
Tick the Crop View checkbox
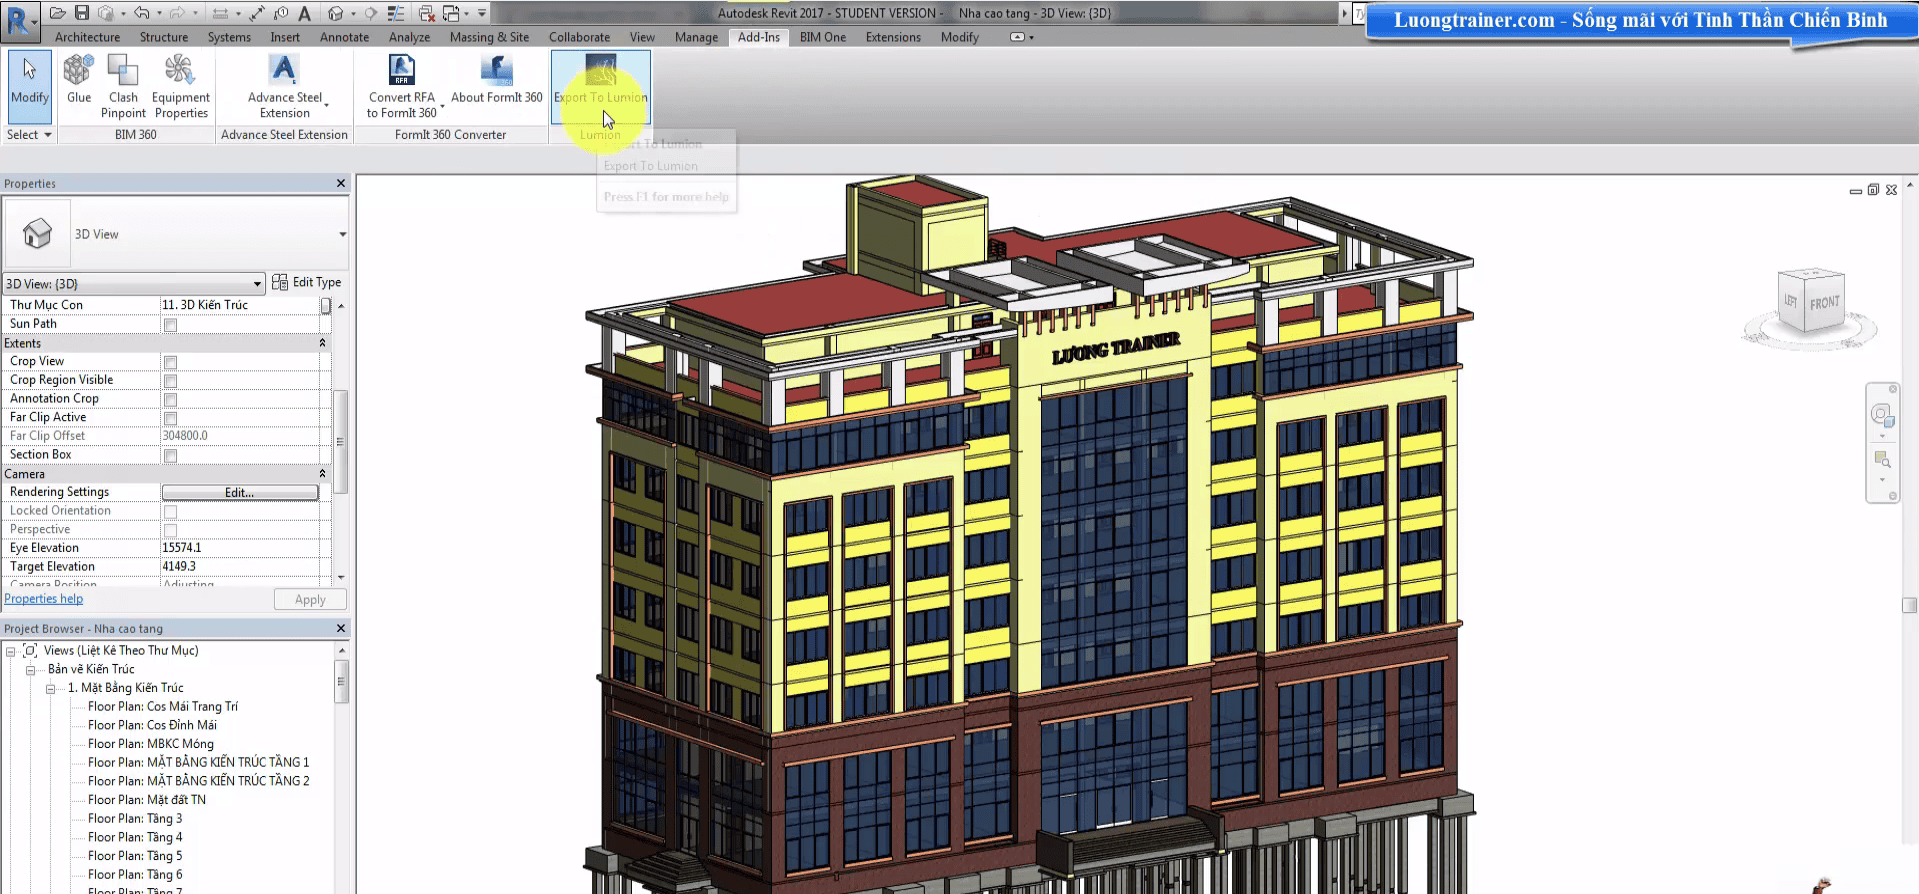(x=170, y=362)
